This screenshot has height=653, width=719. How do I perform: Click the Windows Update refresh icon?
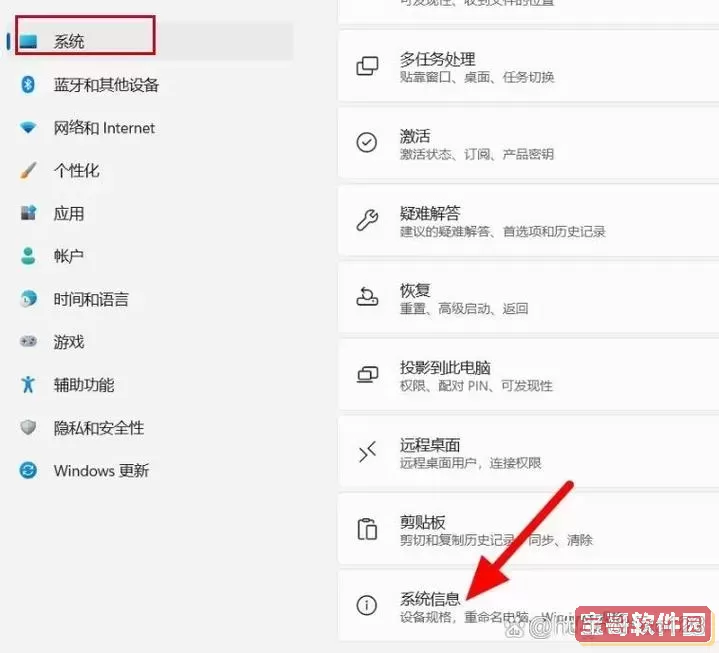point(28,470)
